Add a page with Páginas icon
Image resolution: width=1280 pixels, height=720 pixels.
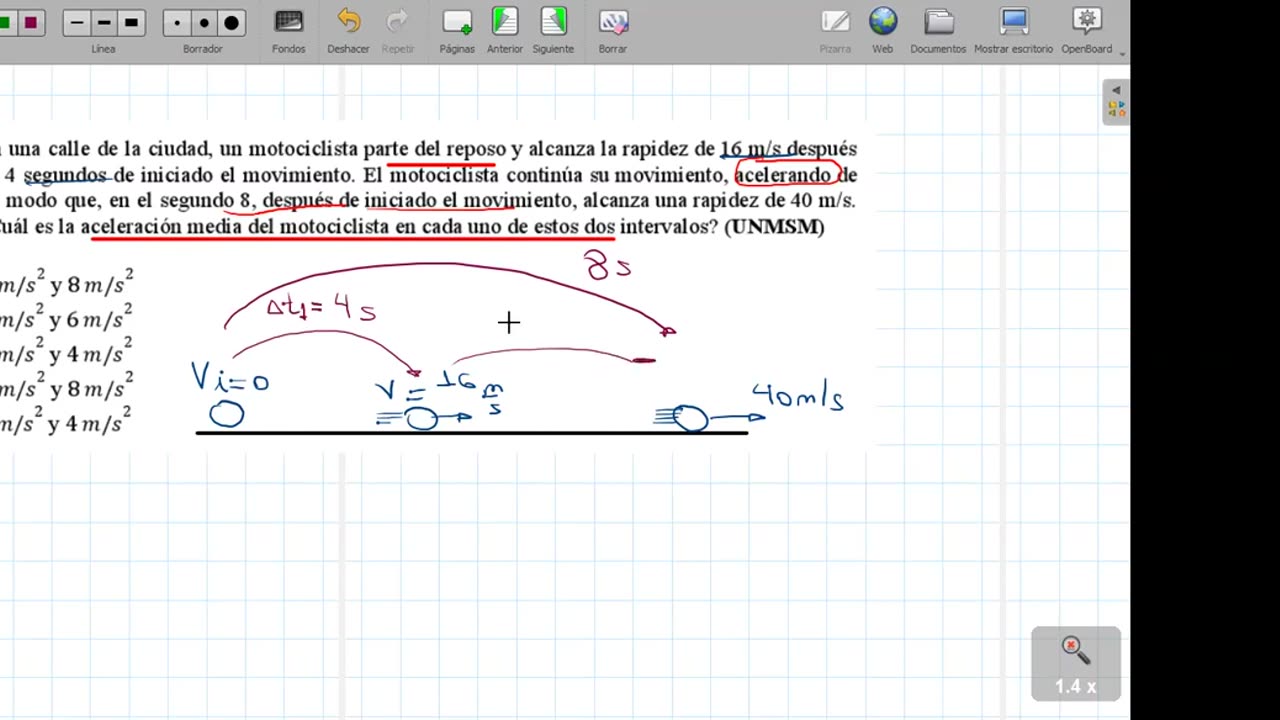457,22
